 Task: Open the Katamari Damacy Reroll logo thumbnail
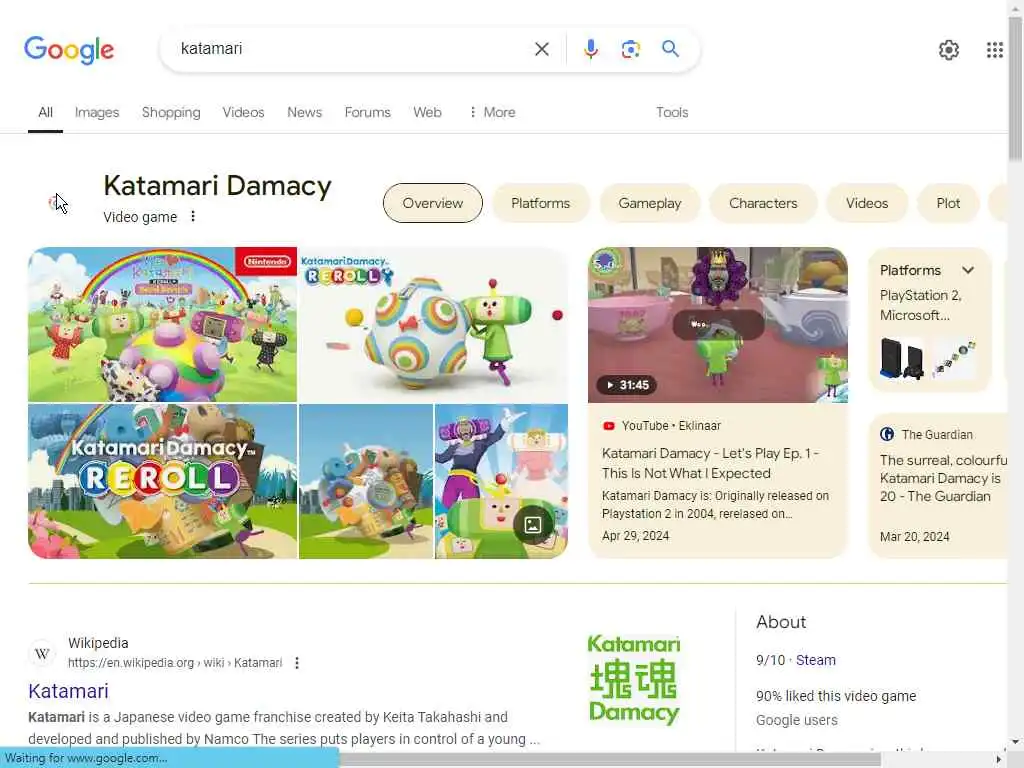coord(162,481)
